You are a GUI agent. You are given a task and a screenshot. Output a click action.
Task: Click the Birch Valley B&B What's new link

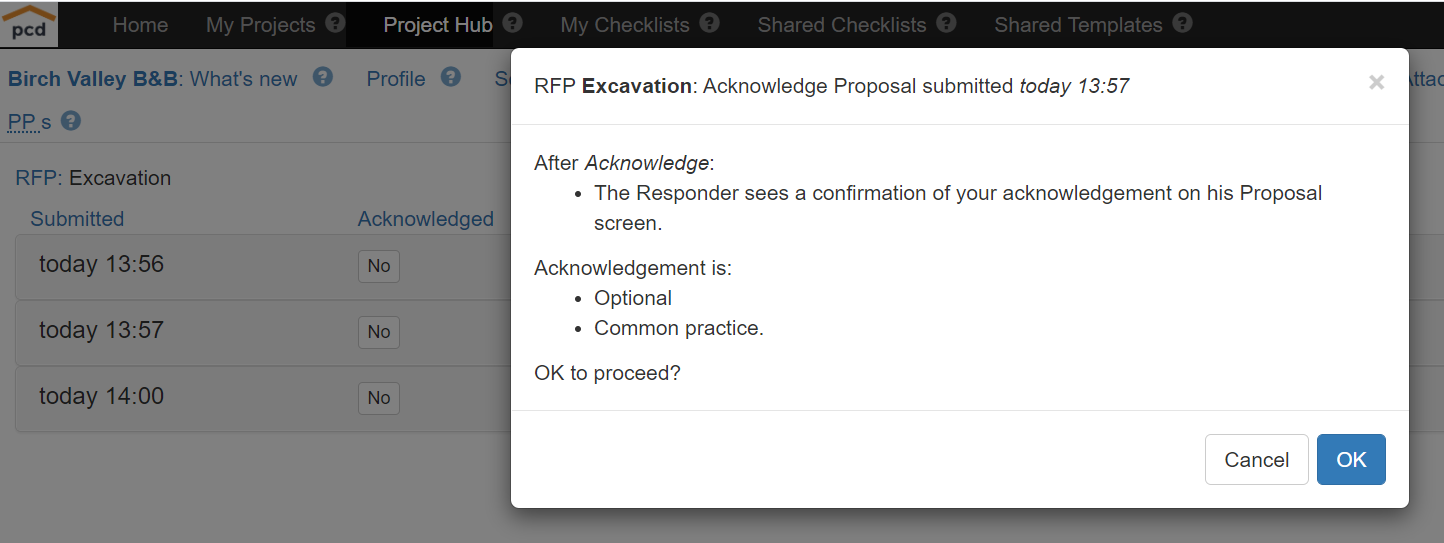[x=153, y=79]
